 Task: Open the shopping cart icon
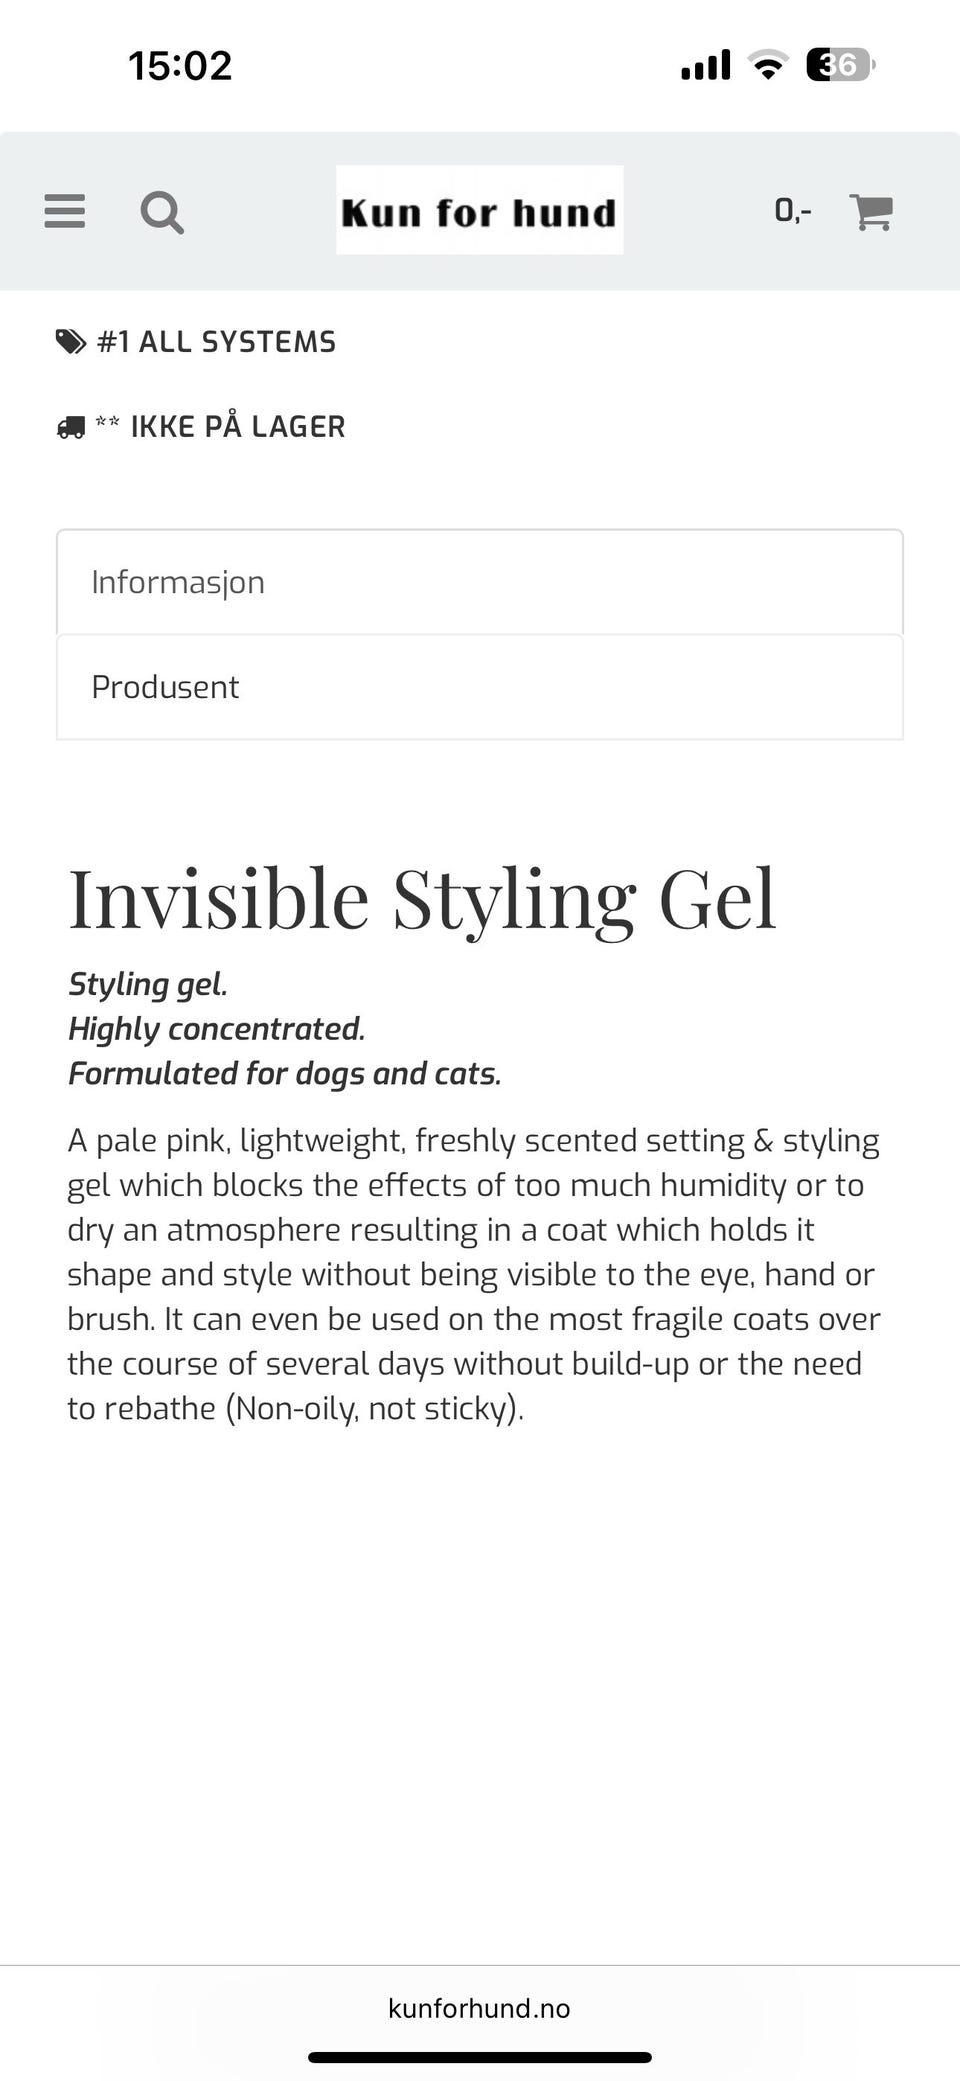coord(871,212)
